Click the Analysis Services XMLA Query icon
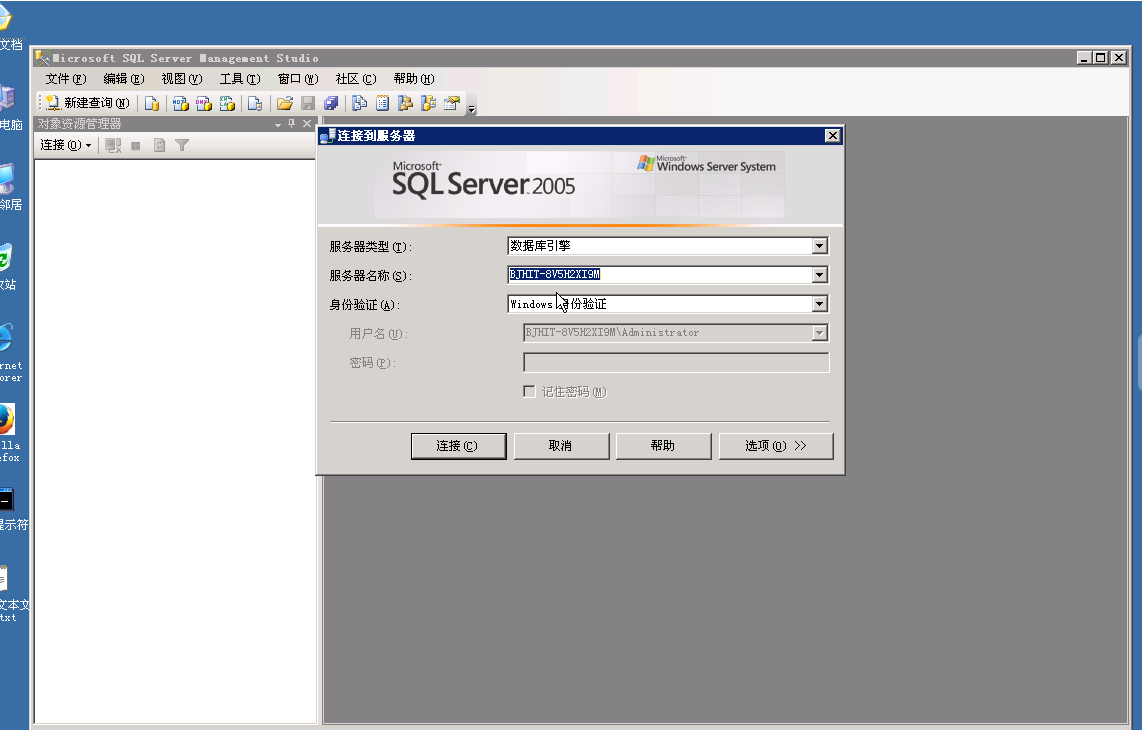1142x730 pixels. click(227, 103)
